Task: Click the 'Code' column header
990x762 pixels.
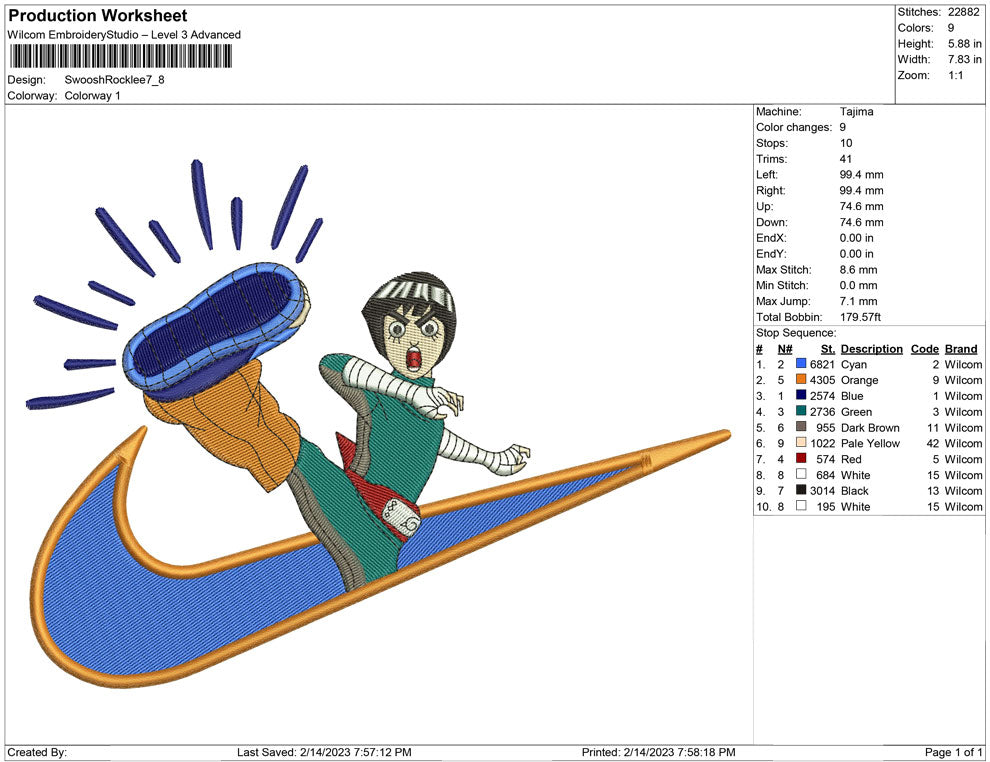Action: pyautogui.click(x=924, y=349)
